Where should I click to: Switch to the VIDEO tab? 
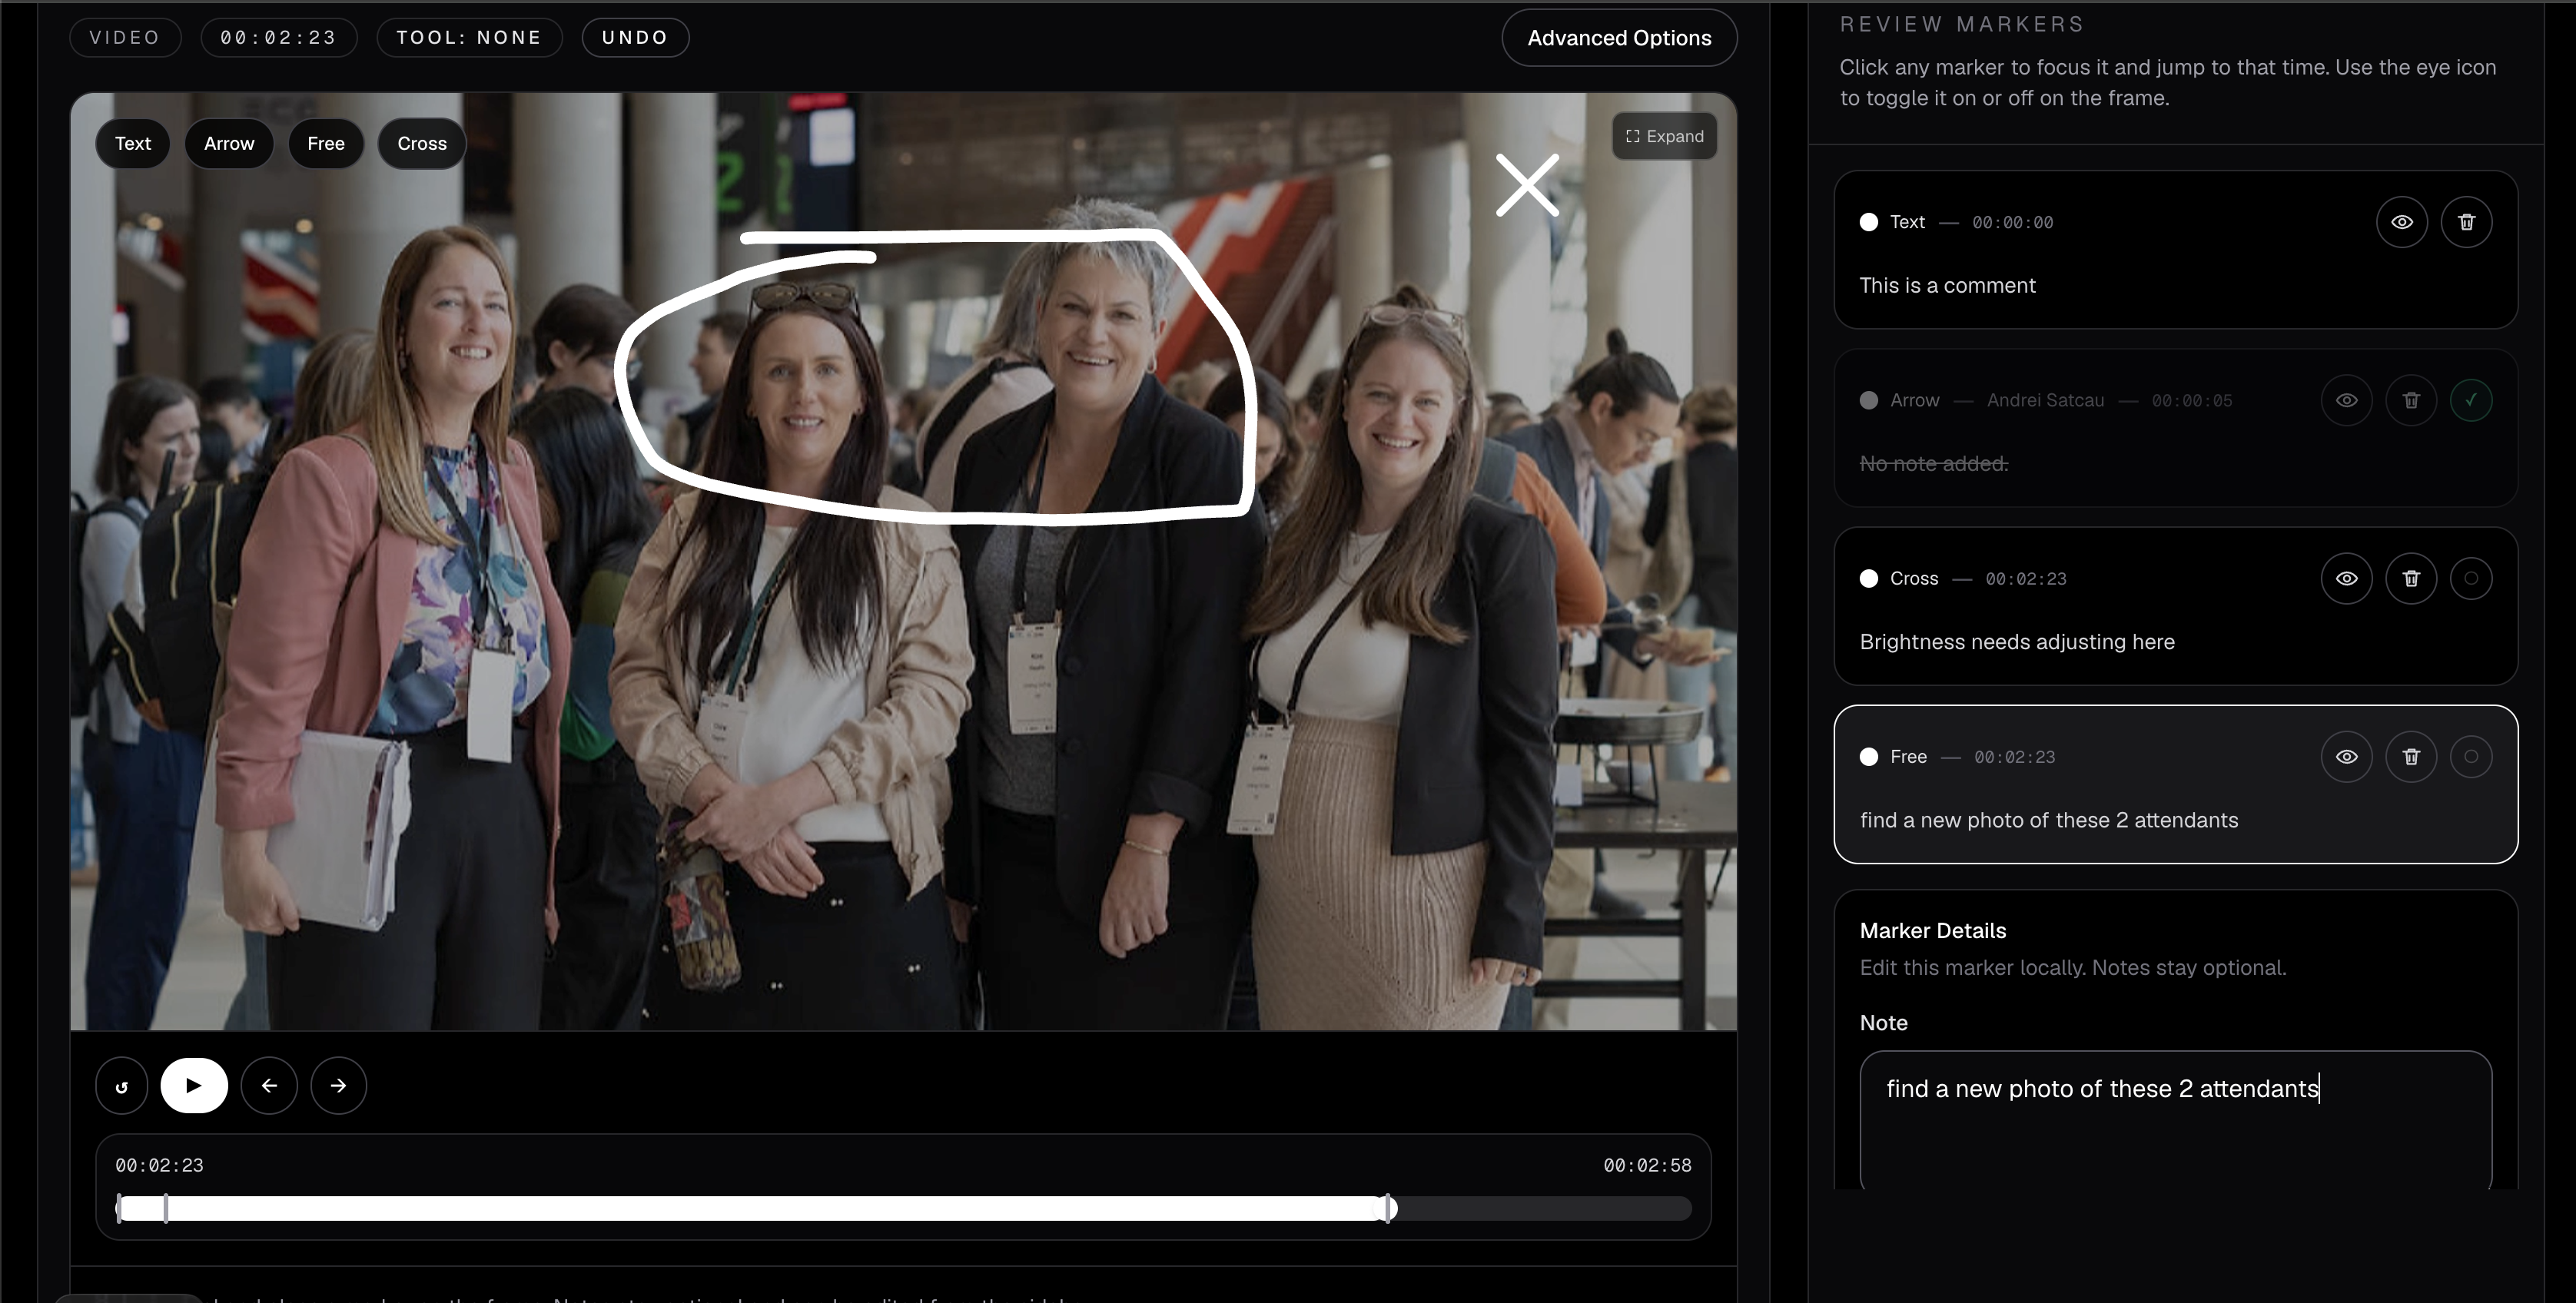tap(125, 37)
